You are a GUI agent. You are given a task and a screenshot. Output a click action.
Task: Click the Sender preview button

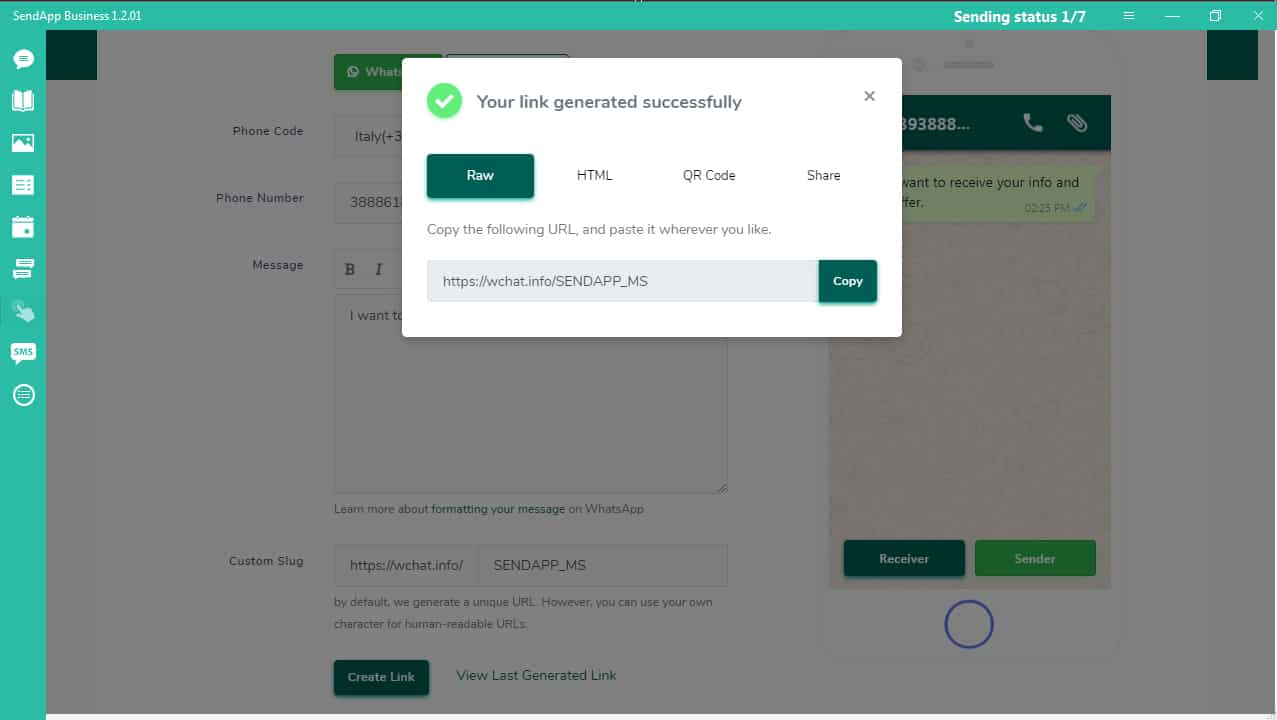pyautogui.click(x=1035, y=559)
